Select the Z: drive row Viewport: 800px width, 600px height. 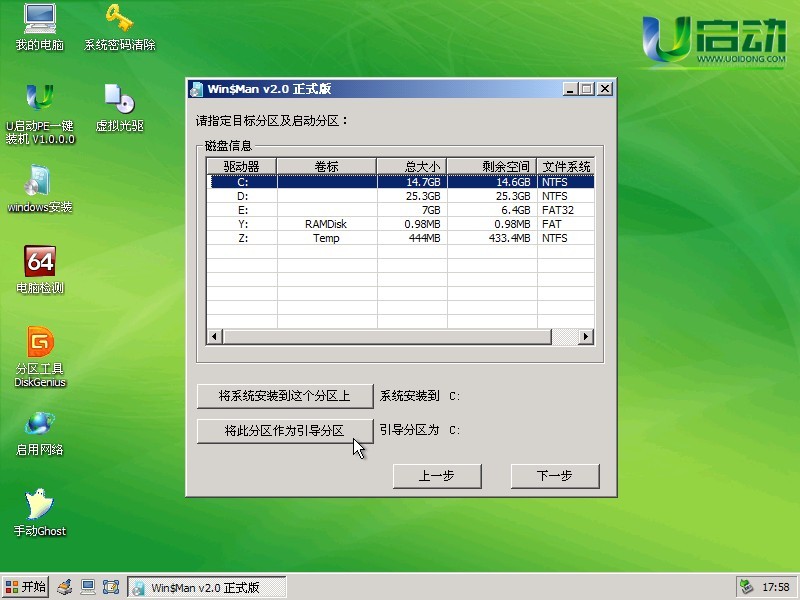tap(401, 238)
